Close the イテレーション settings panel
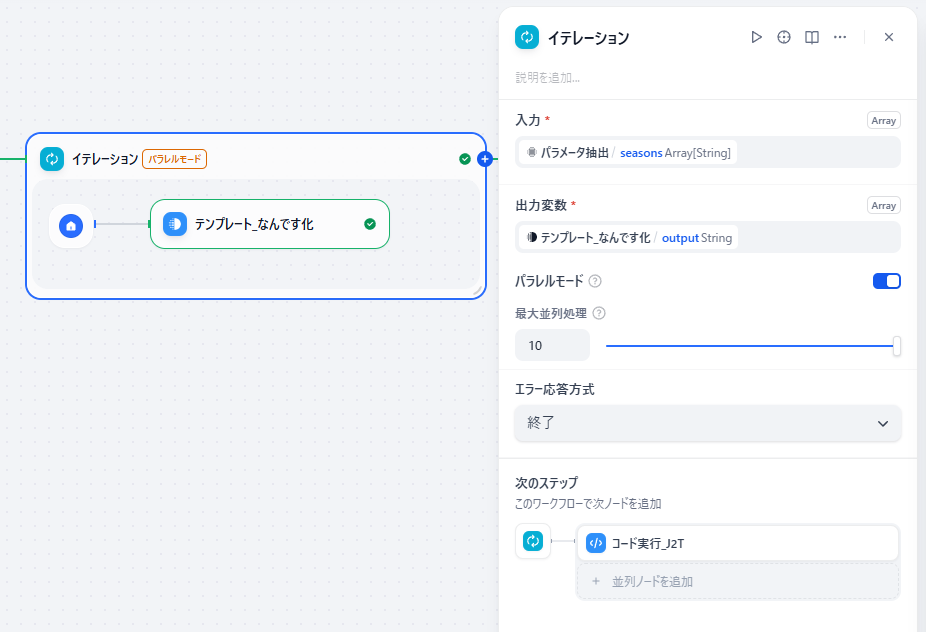The image size is (926, 632). coord(889,37)
